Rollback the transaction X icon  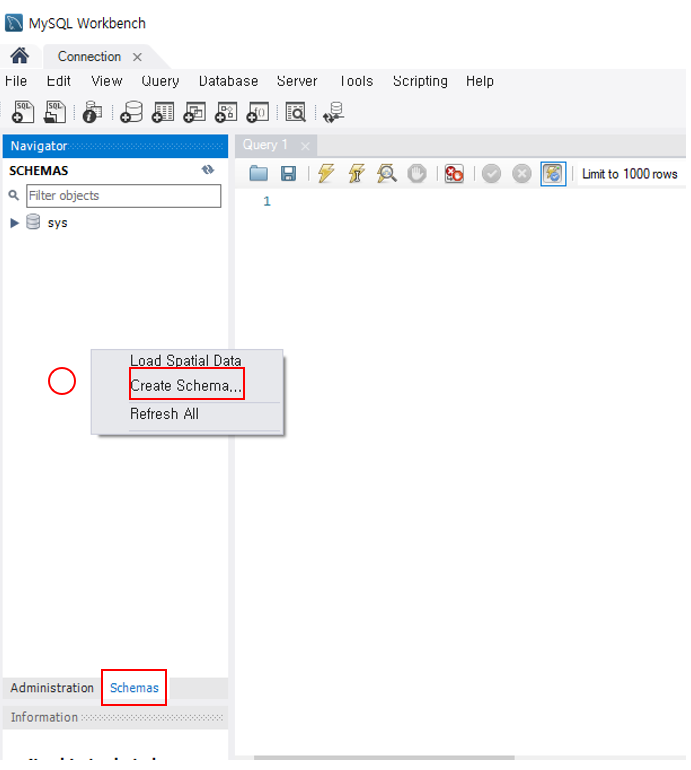[522, 173]
